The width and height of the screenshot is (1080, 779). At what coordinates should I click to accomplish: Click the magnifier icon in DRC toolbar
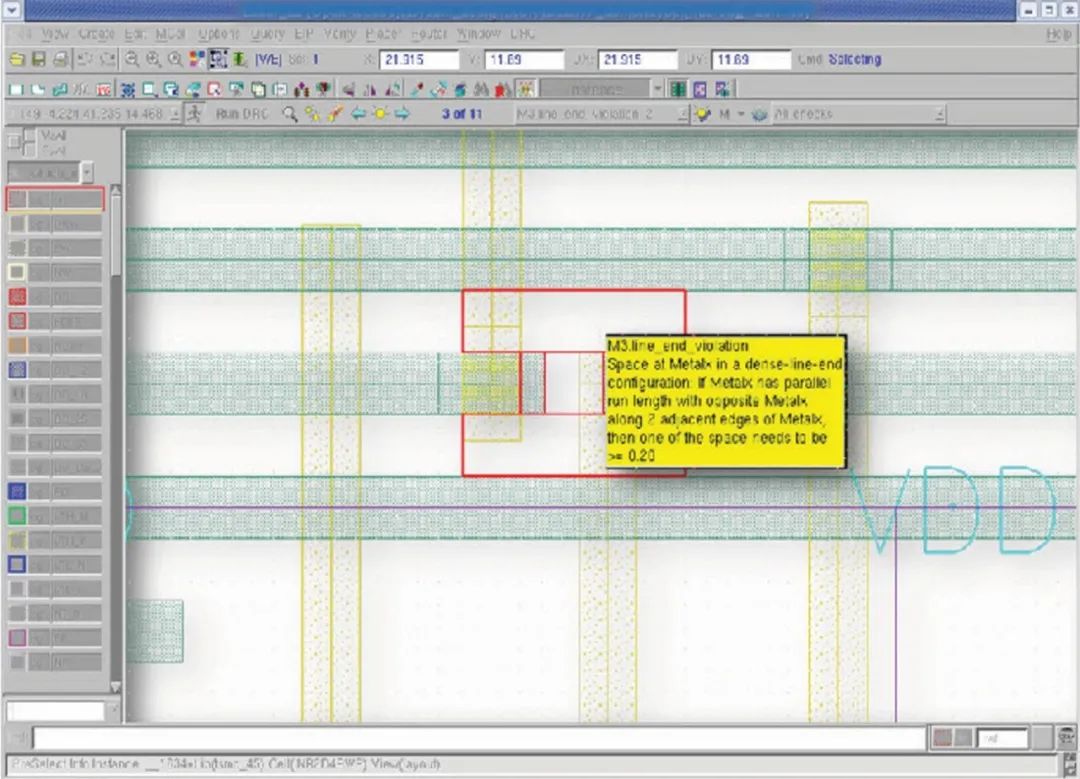pos(290,114)
